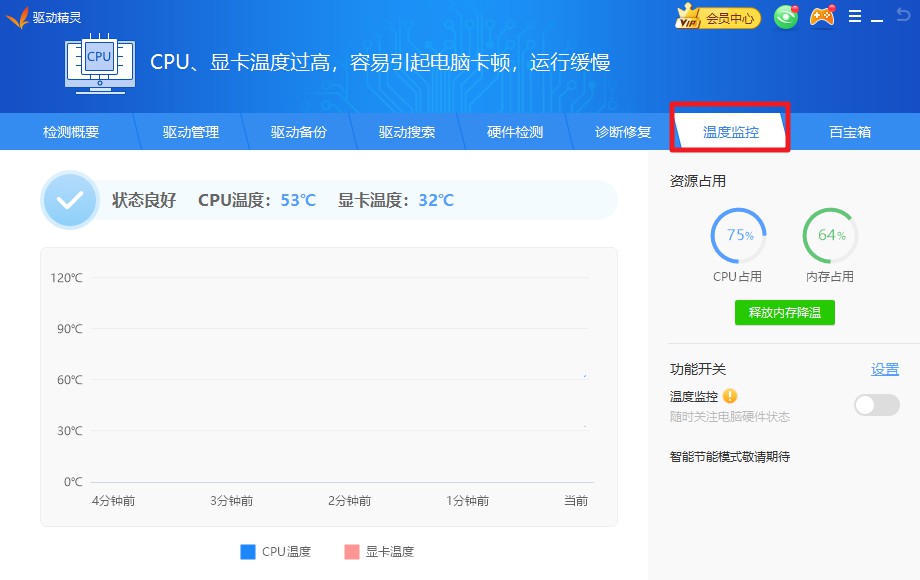The height and width of the screenshot is (580, 920).
Task: Select the 硬件检测 tab
Action: coord(515,132)
